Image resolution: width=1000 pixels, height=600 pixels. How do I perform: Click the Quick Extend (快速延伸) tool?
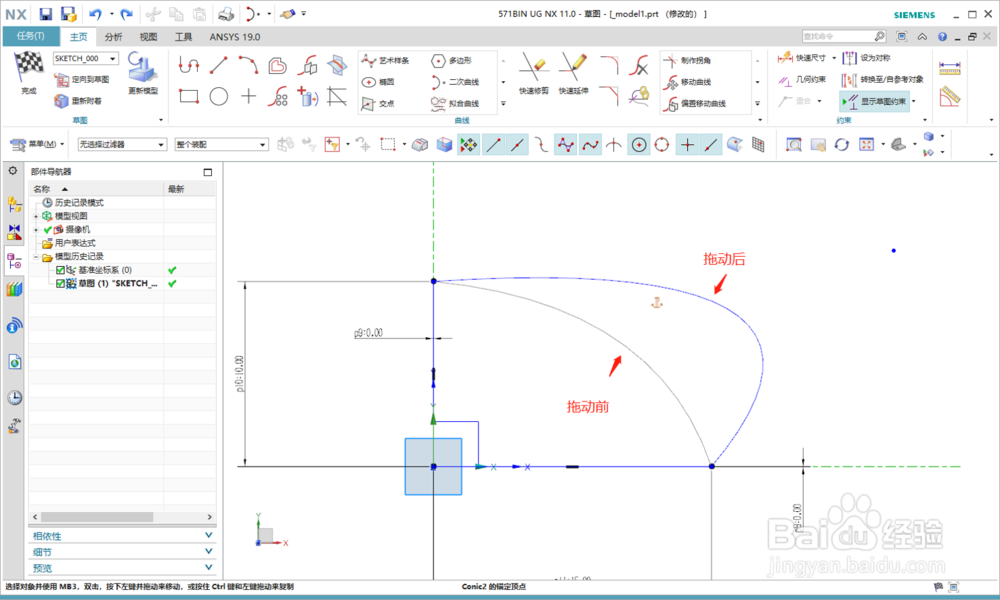click(573, 74)
